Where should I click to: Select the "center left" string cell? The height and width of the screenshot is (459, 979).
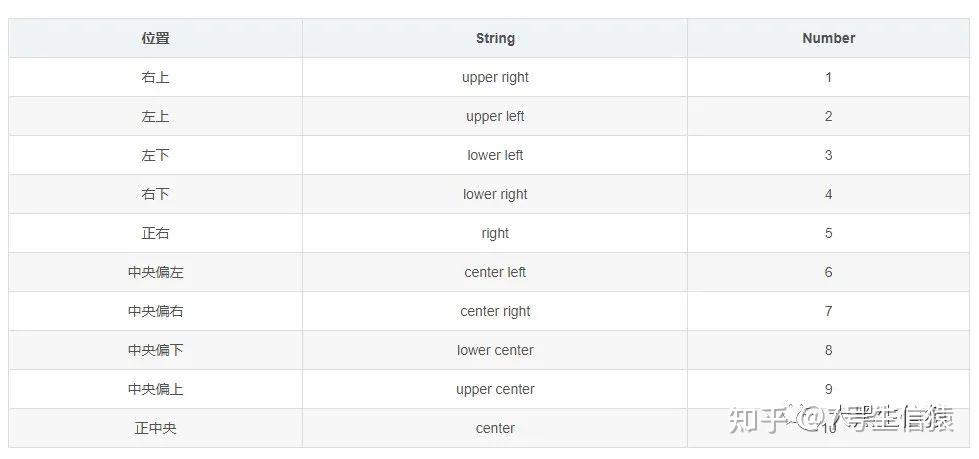[495, 272]
